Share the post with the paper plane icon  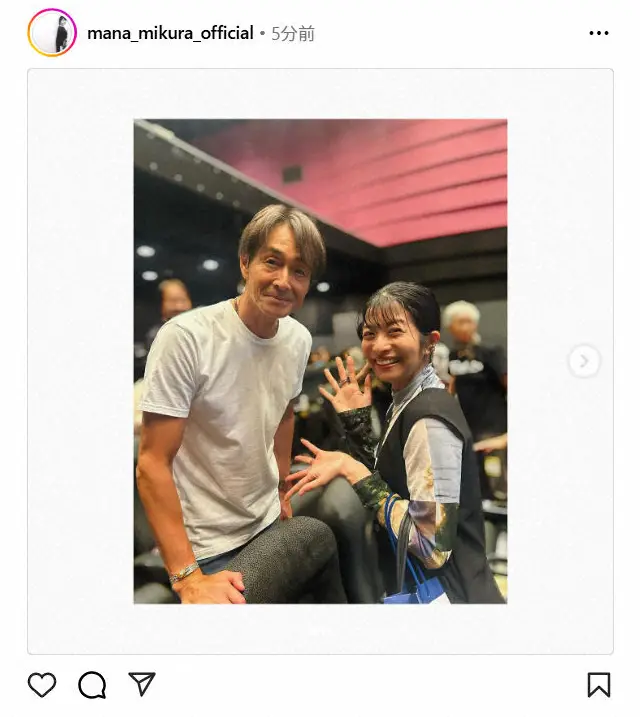coord(142,684)
